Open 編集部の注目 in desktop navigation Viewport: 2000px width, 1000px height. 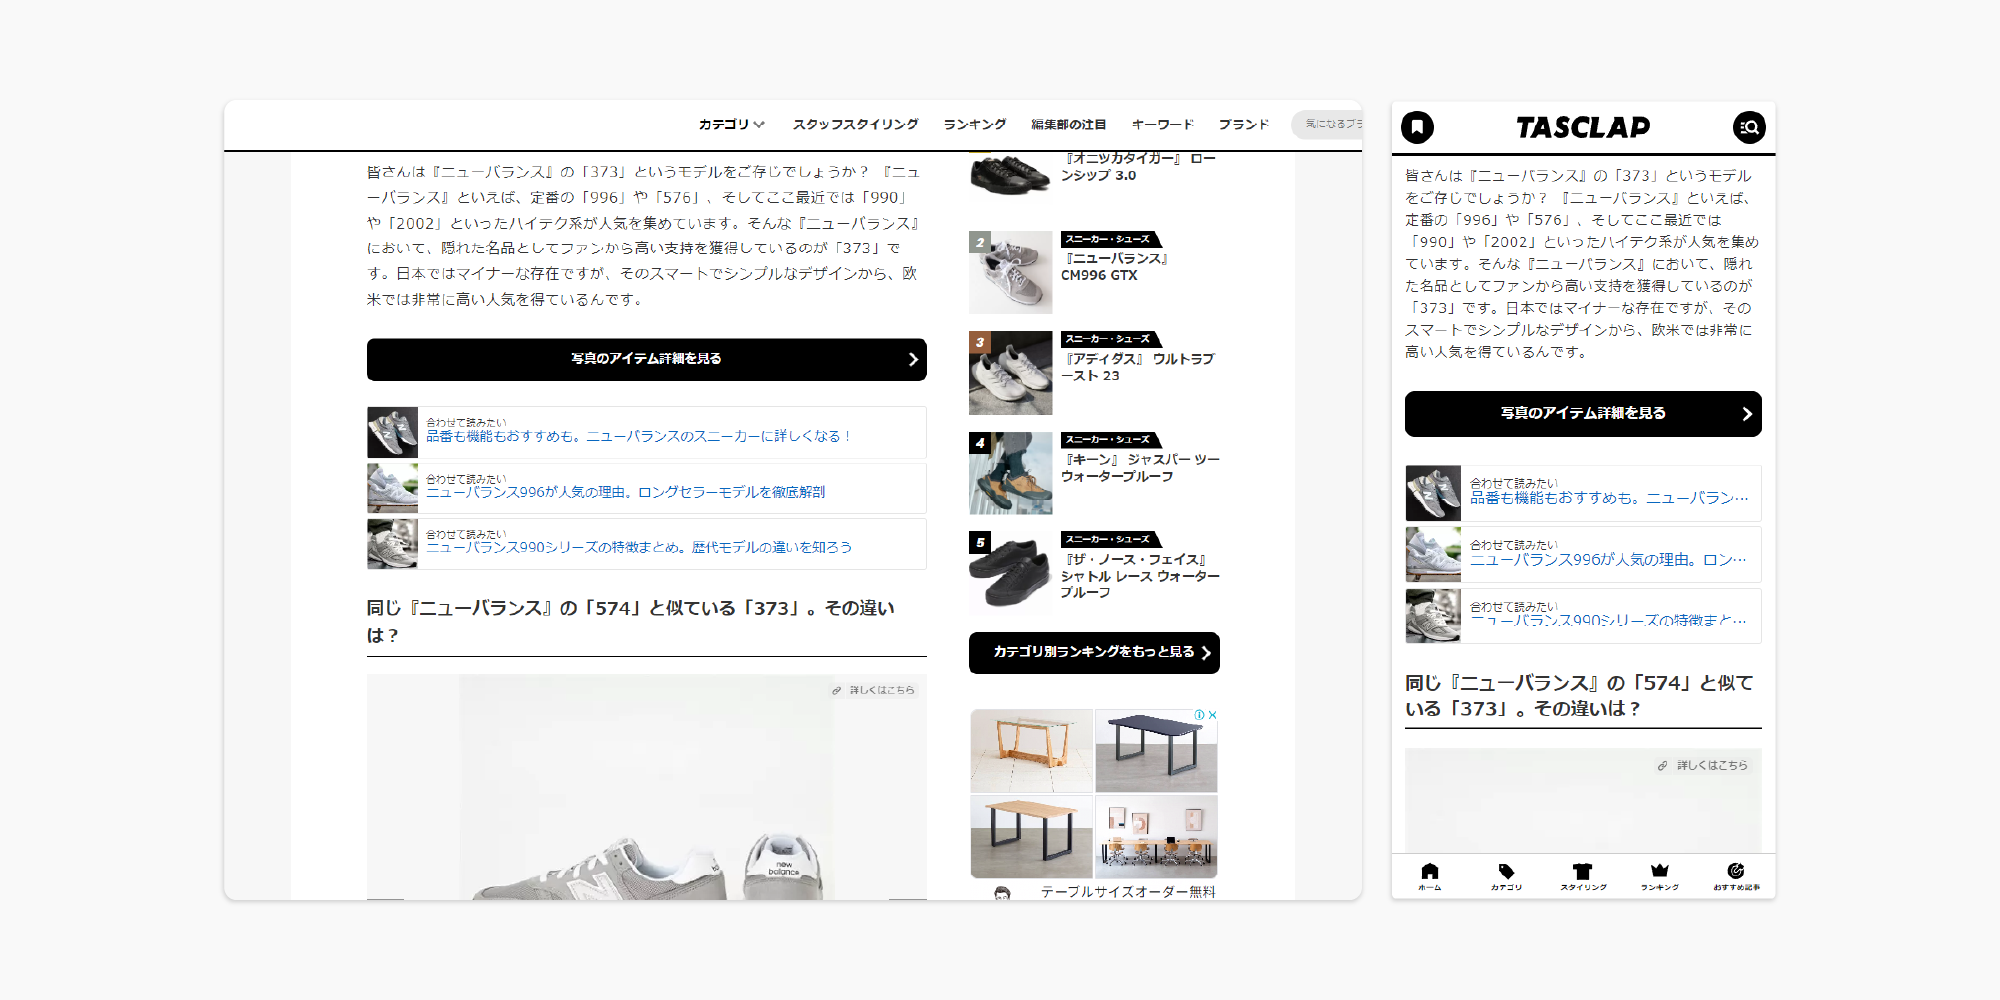point(1069,125)
